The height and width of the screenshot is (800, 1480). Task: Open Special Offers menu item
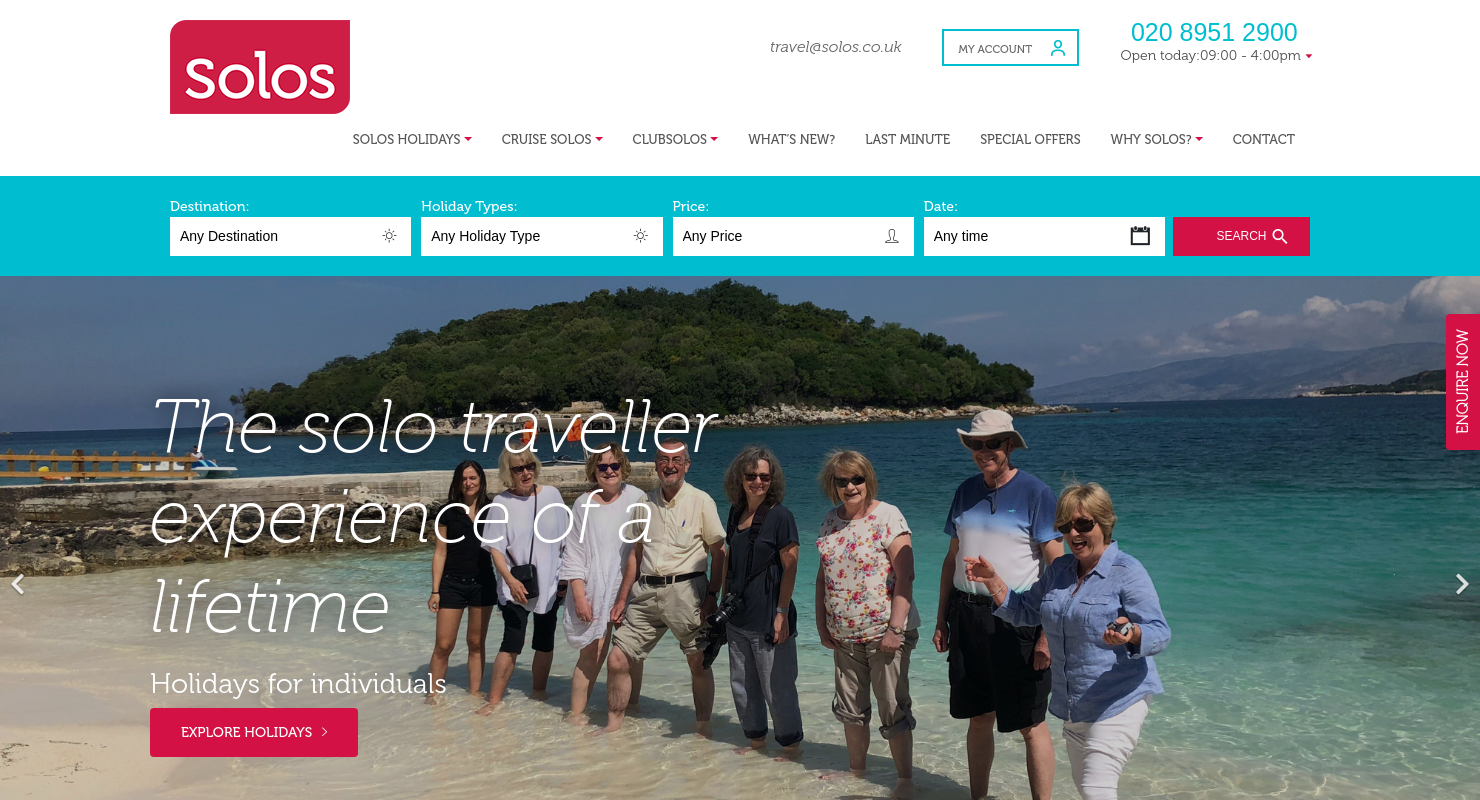coord(1030,139)
